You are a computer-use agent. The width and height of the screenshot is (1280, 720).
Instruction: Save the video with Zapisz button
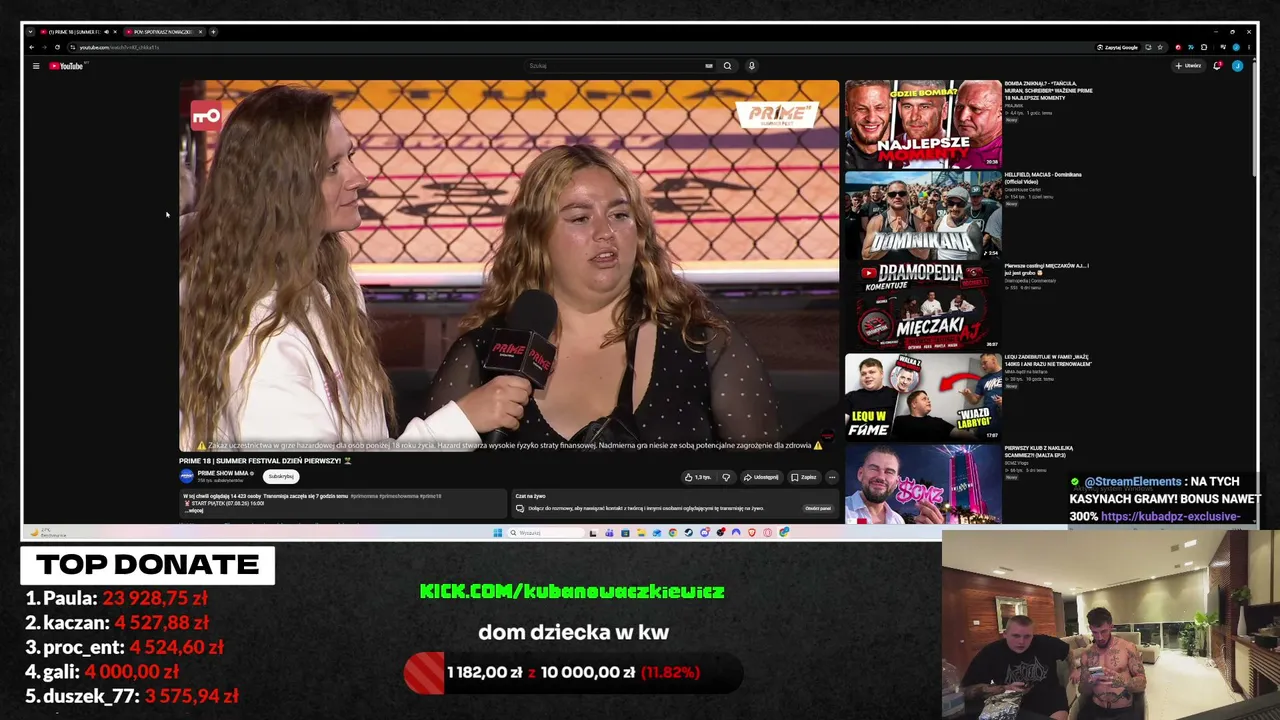coord(804,477)
